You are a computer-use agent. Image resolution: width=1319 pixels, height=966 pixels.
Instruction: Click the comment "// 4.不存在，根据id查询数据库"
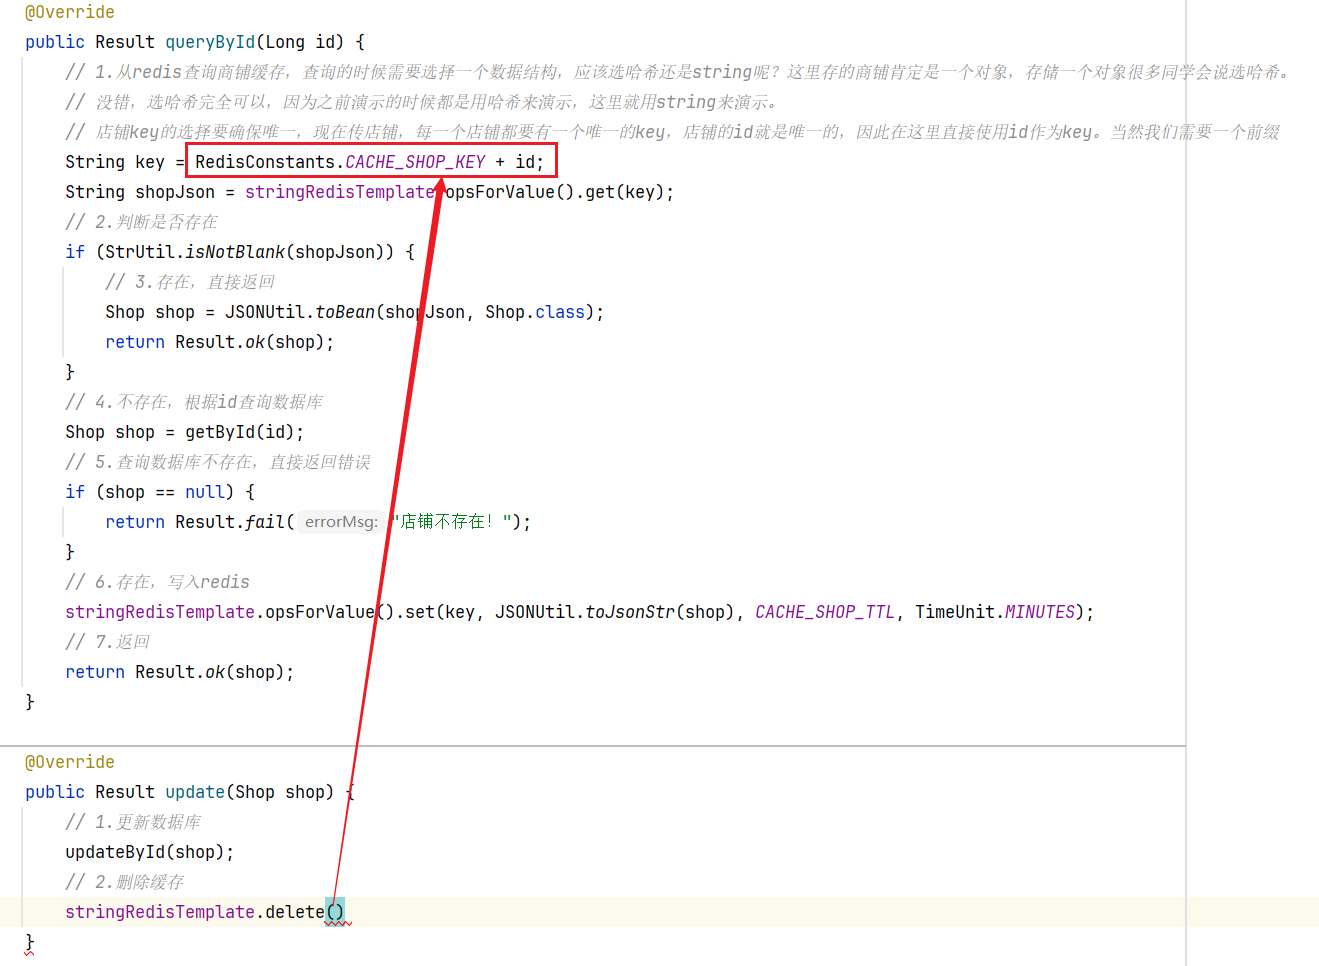[194, 402]
